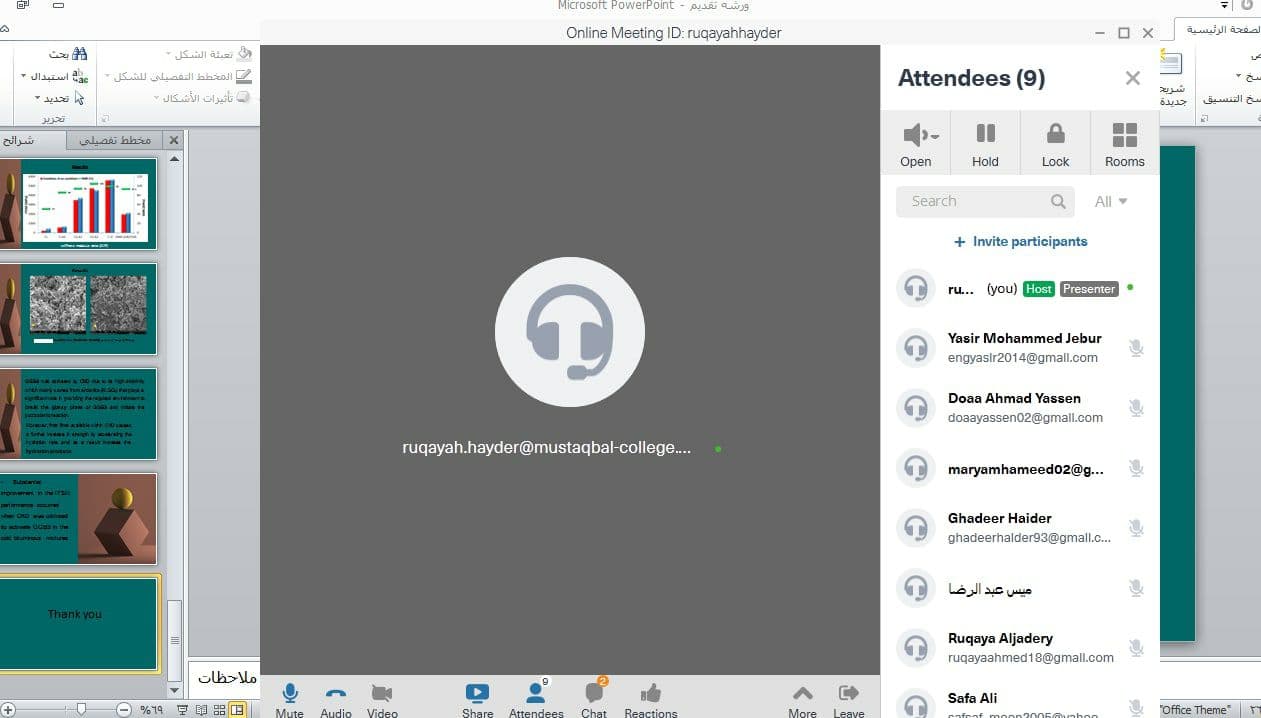Expand the All filter dropdown
This screenshot has width=1261, height=718.
(x=1110, y=201)
